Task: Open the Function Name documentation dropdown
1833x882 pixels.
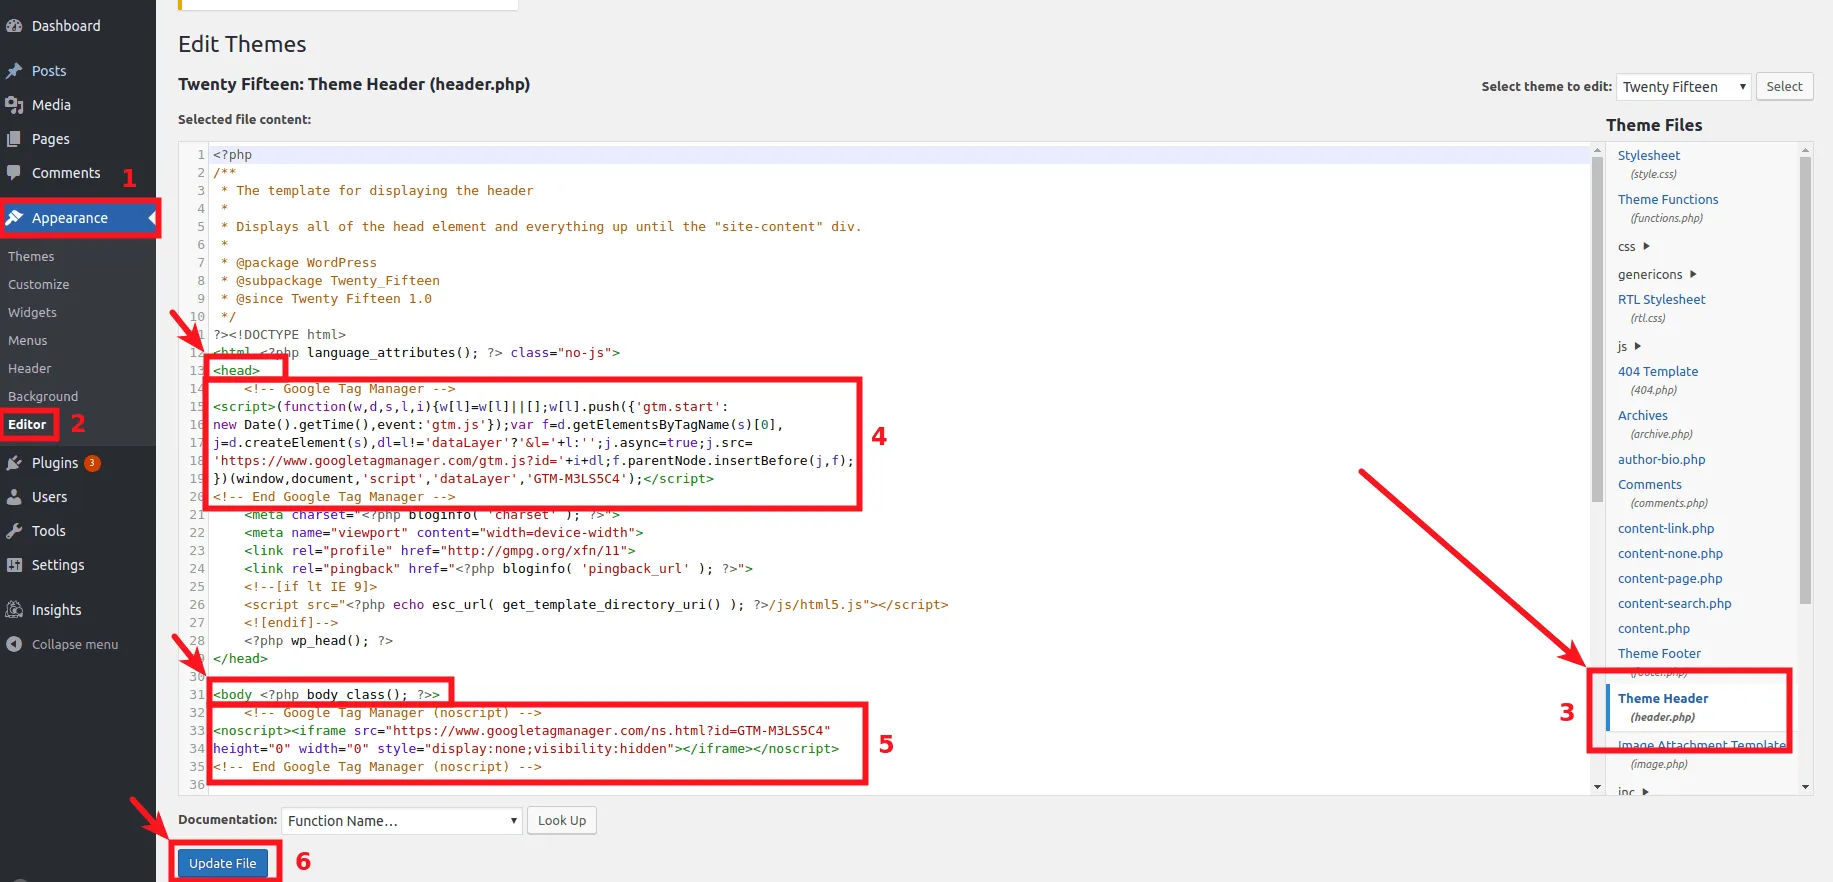Action: [402, 821]
